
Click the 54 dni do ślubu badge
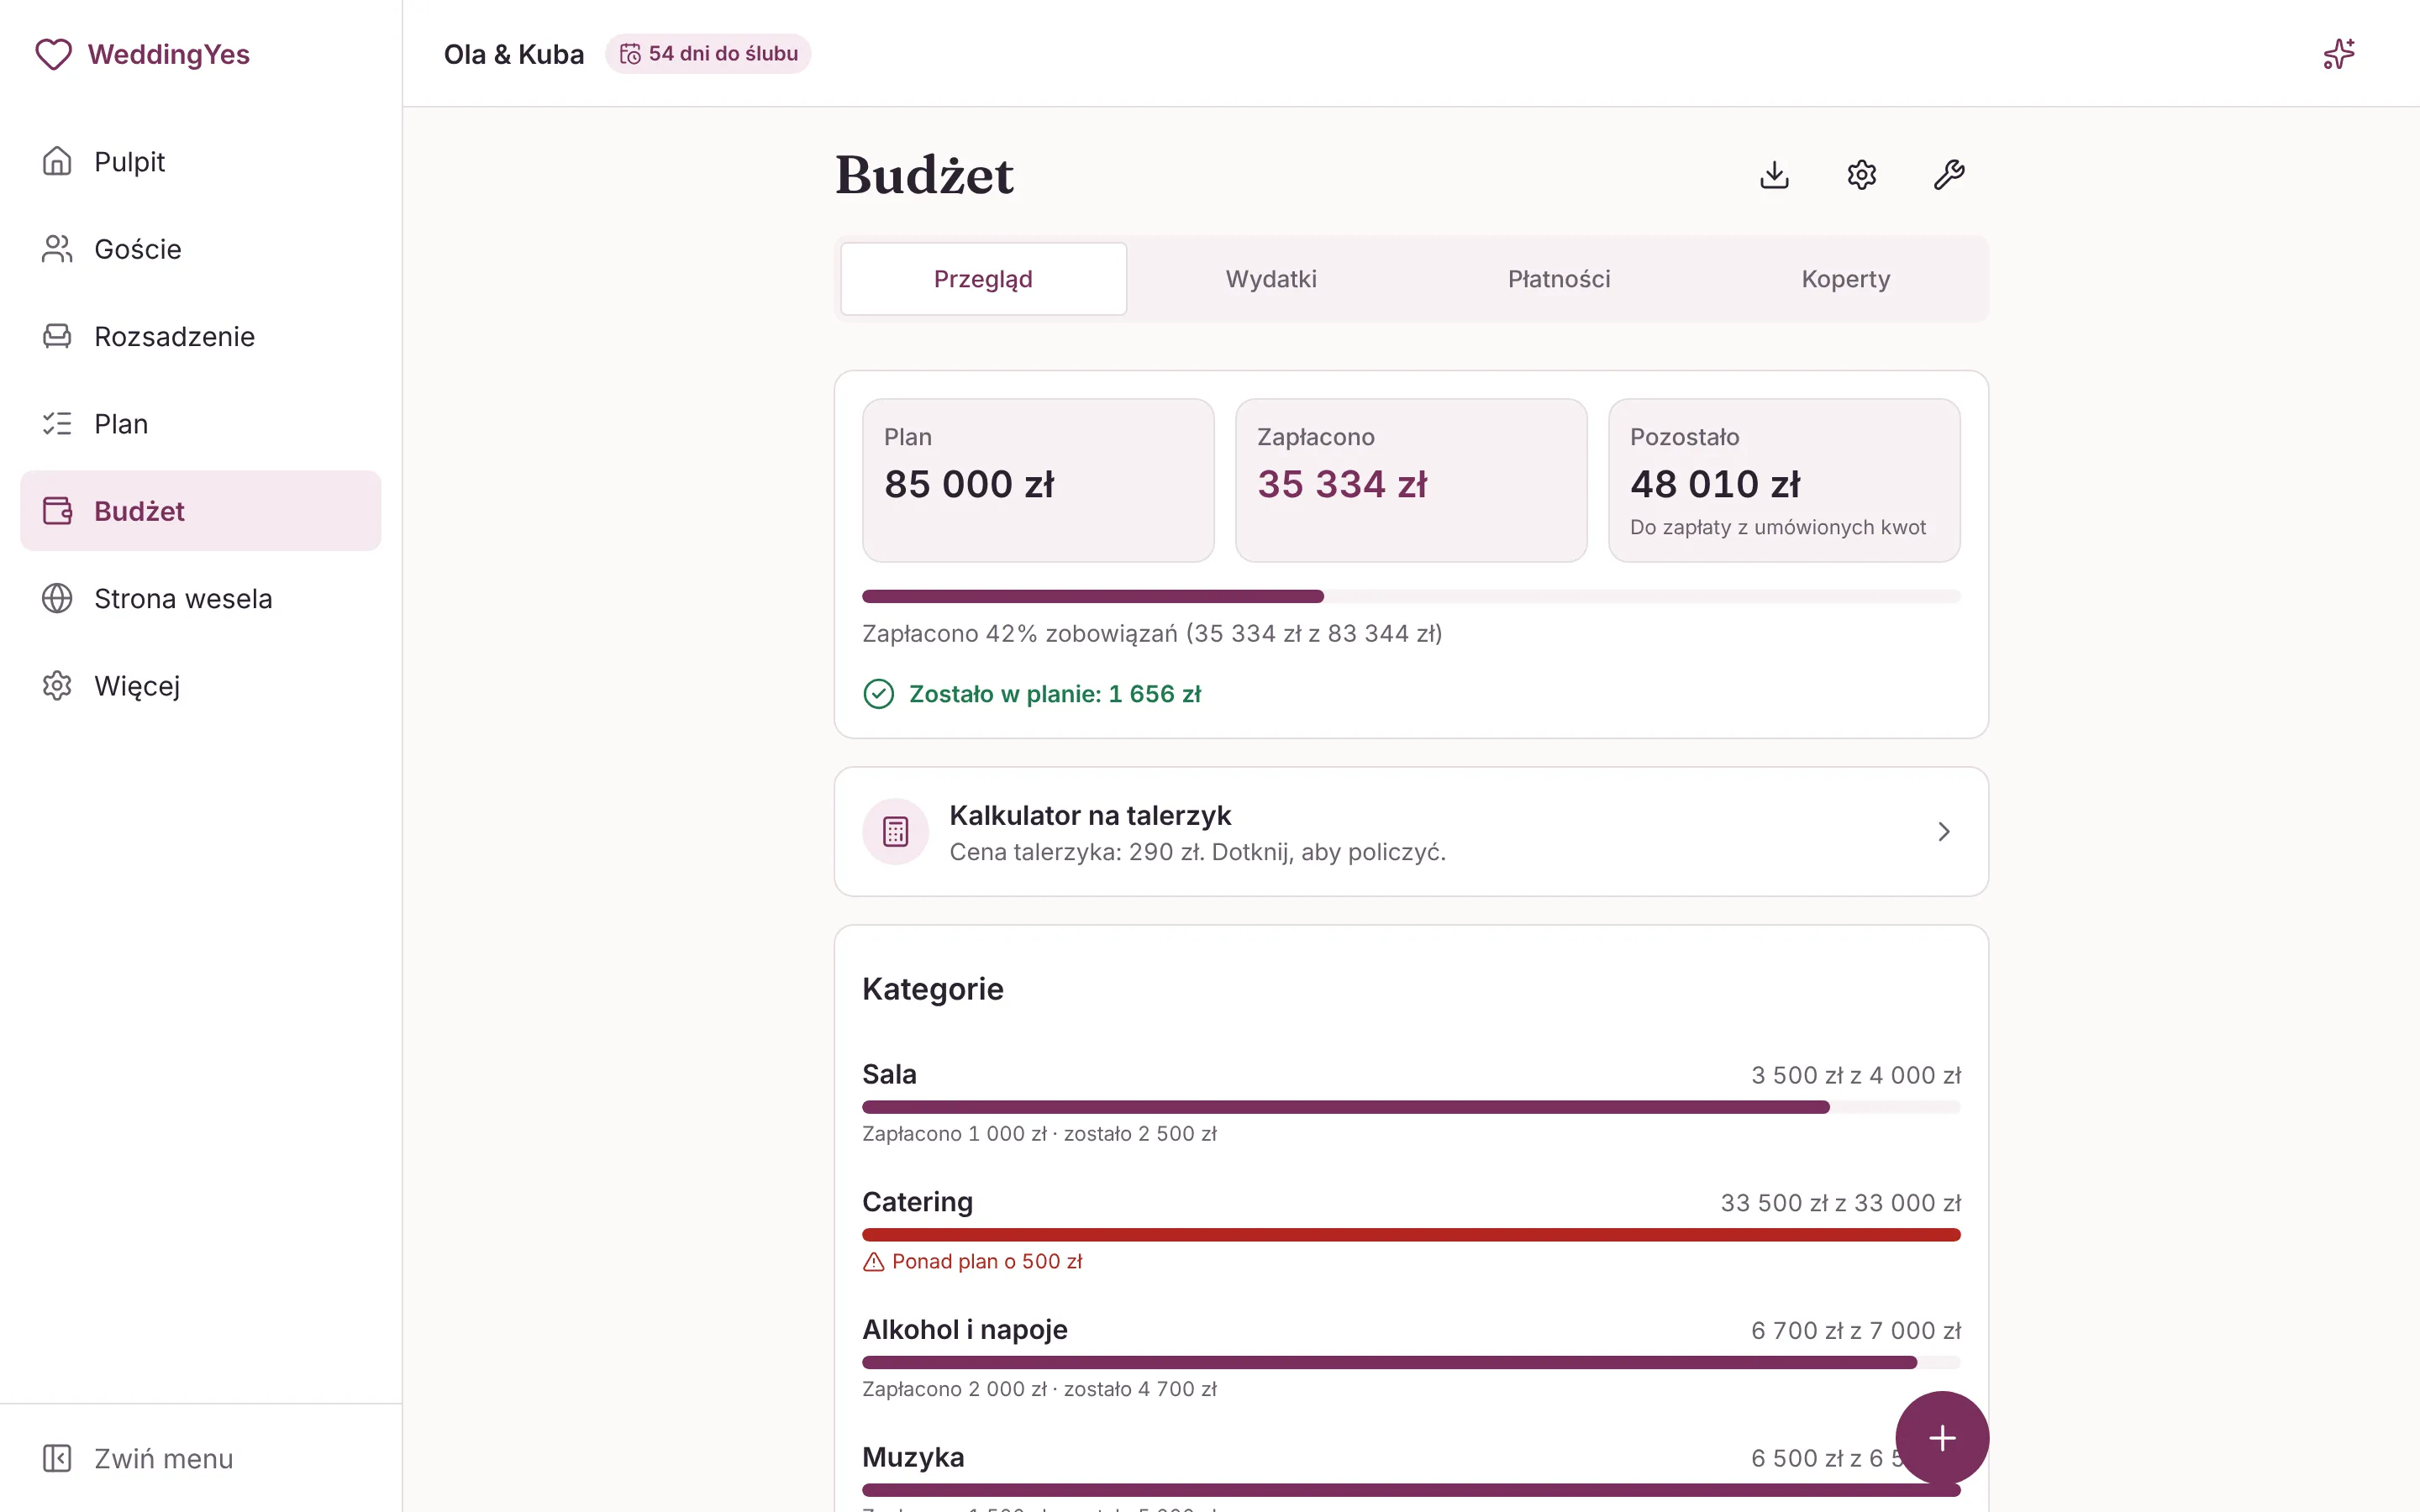708,54
